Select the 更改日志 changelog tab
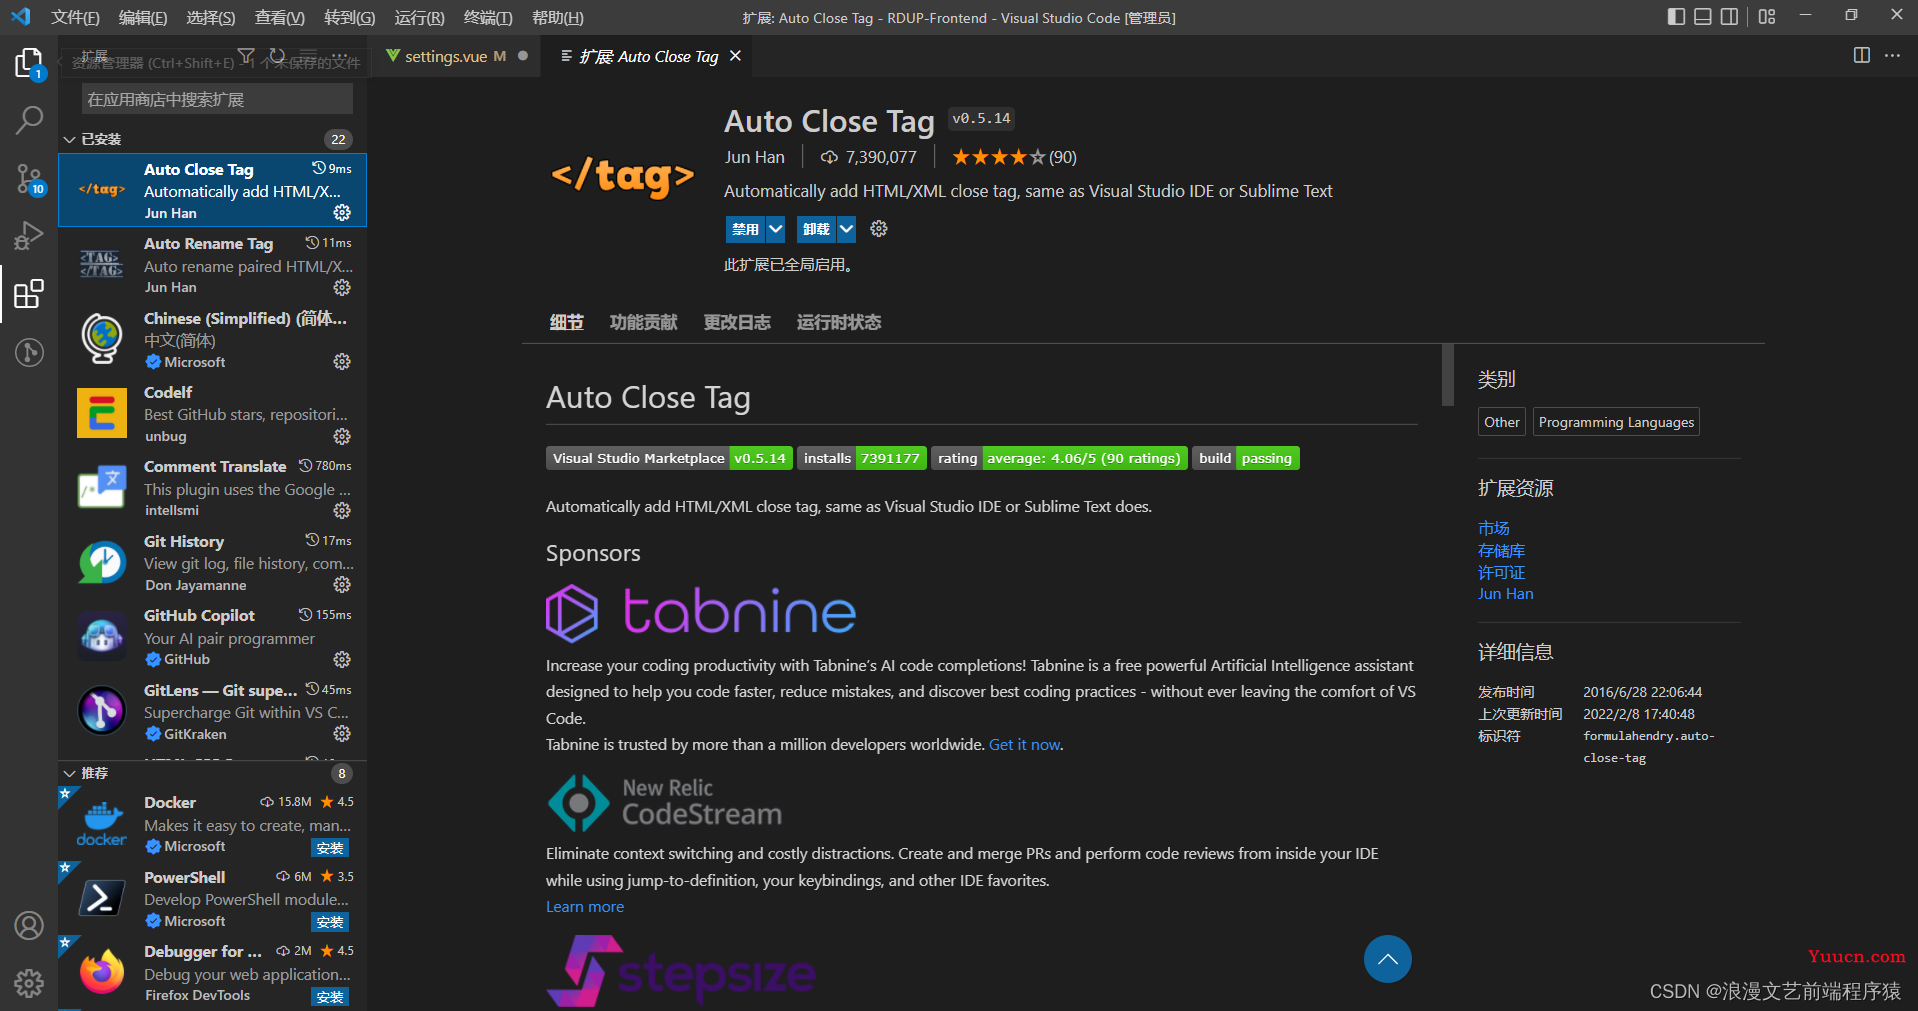The width and height of the screenshot is (1918, 1011). point(737,322)
